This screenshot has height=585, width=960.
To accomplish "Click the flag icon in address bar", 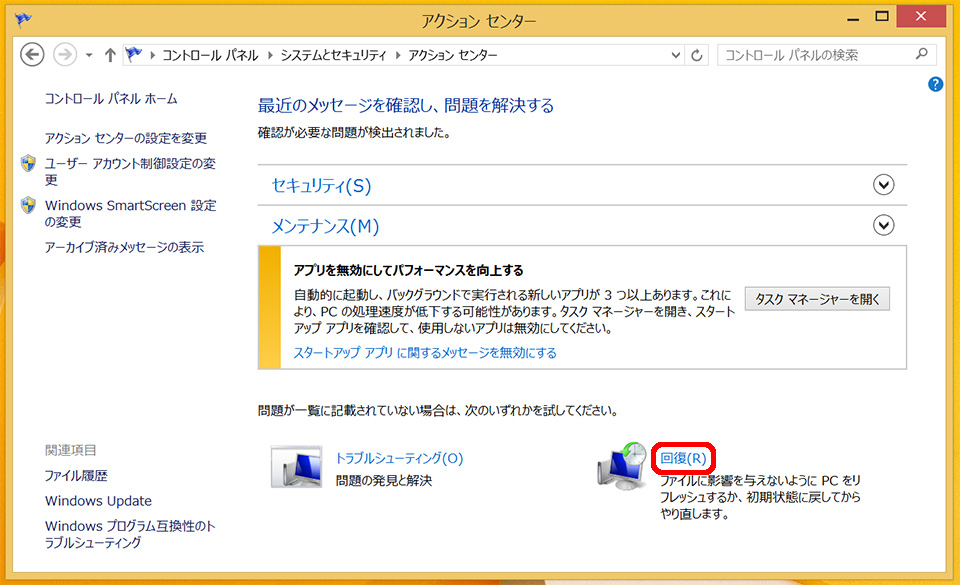I will pos(133,54).
